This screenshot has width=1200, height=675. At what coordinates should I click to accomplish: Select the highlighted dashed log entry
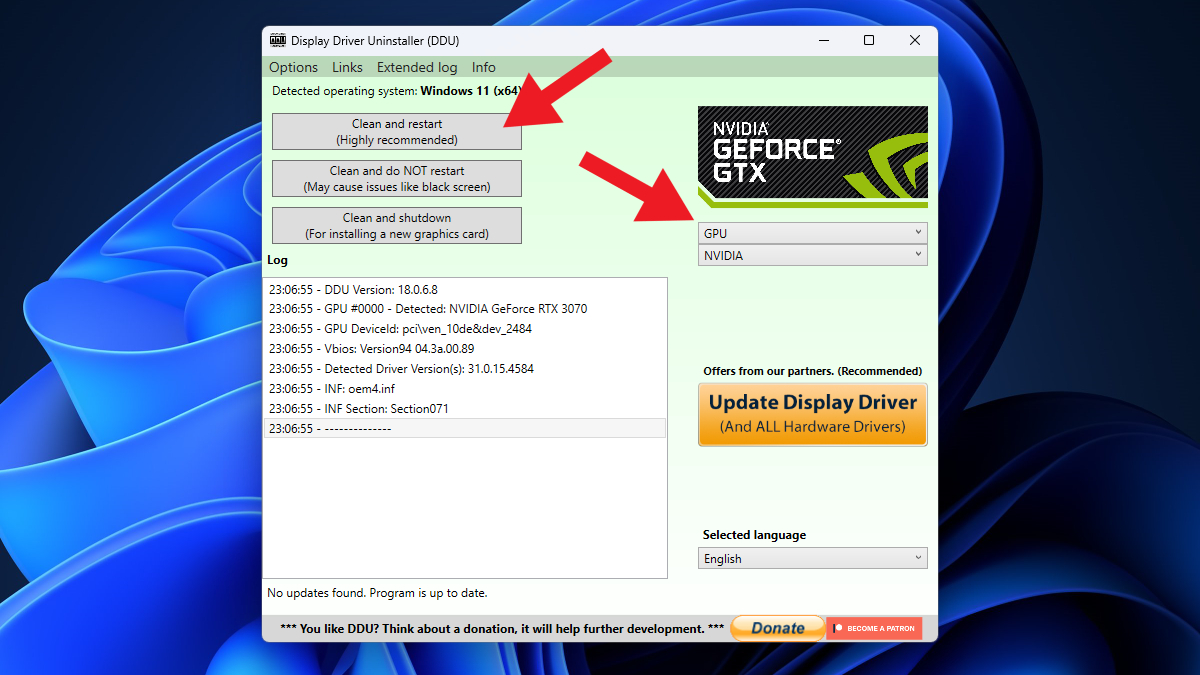tap(465, 428)
